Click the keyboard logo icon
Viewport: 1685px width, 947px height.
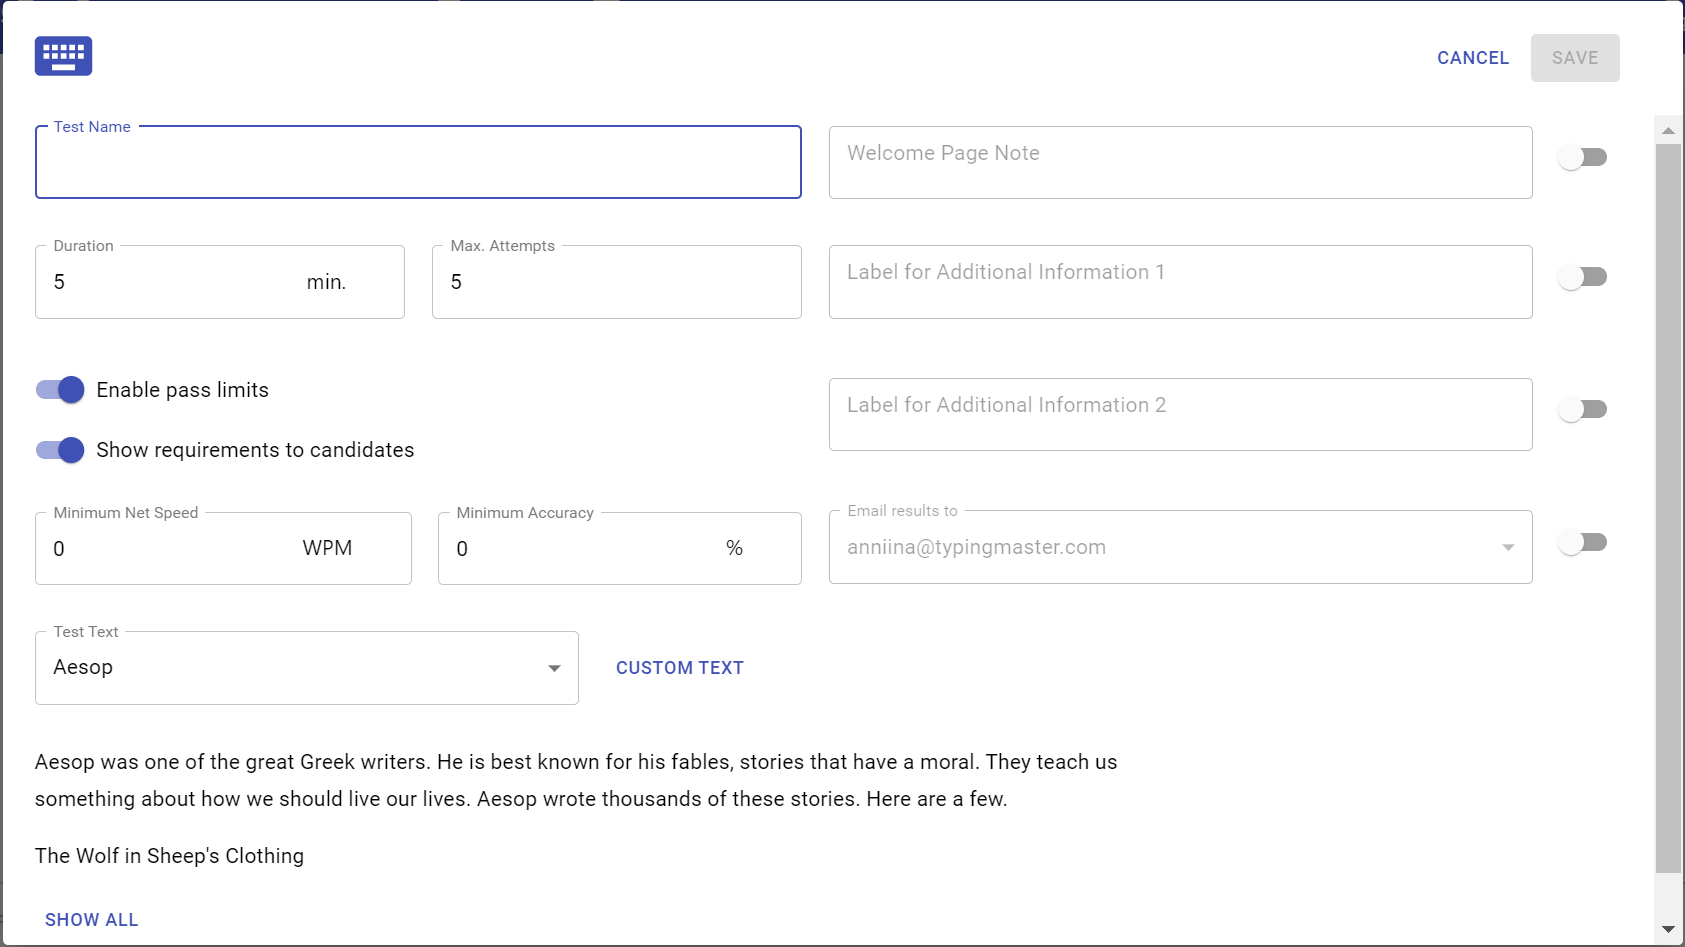(63, 56)
